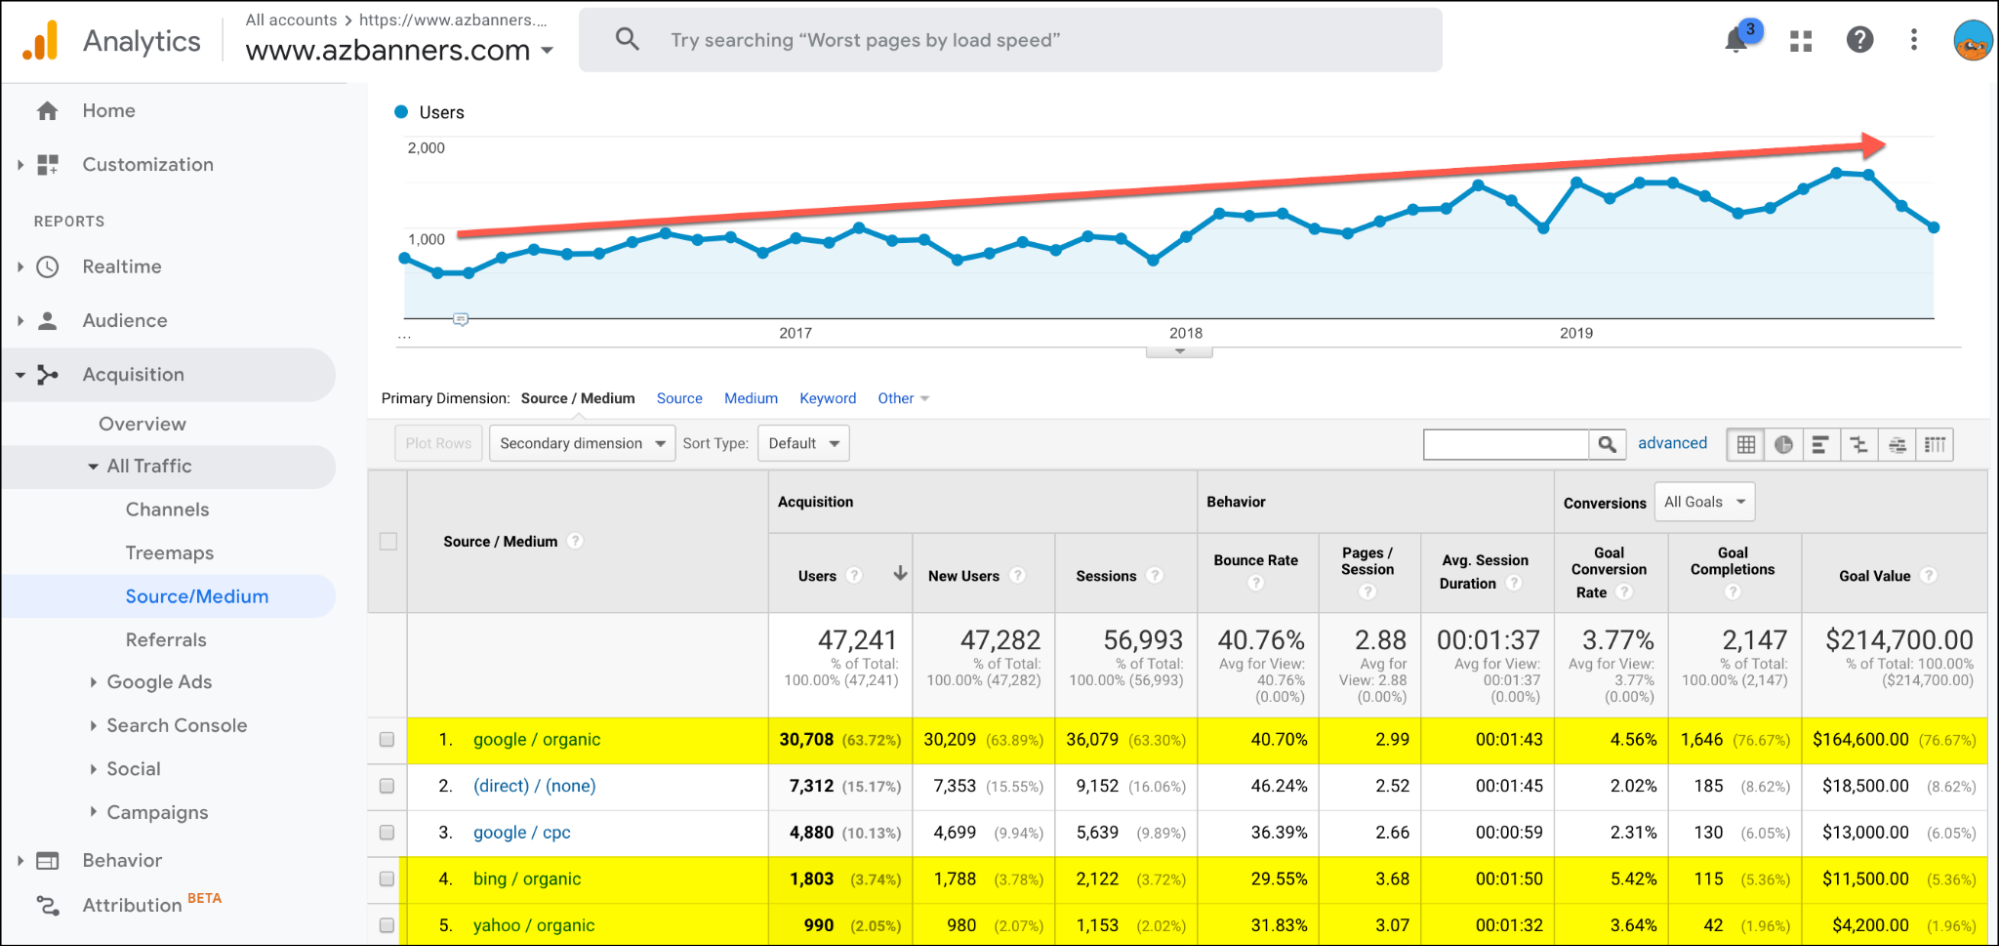
Task: Switch to the Term cloud view icon
Action: [1896, 445]
